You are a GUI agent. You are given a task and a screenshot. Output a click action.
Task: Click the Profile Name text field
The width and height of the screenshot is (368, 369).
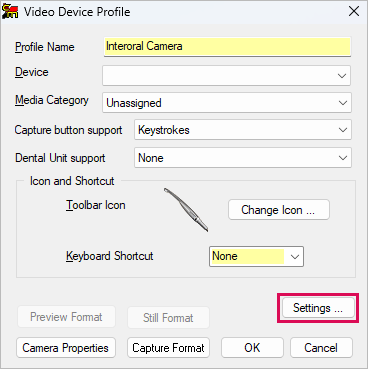[x=227, y=46]
